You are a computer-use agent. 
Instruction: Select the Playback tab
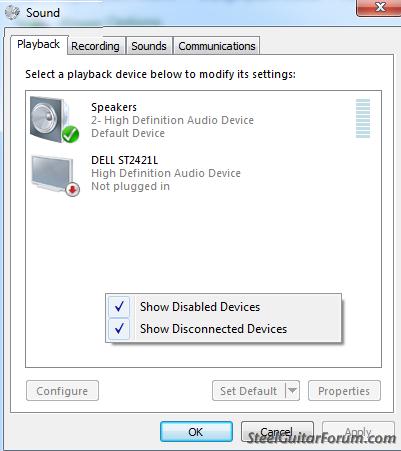[39, 44]
